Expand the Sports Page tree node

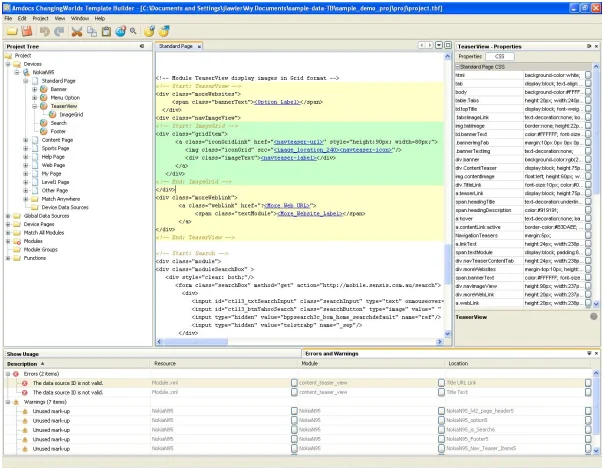pyautogui.click(x=25, y=148)
